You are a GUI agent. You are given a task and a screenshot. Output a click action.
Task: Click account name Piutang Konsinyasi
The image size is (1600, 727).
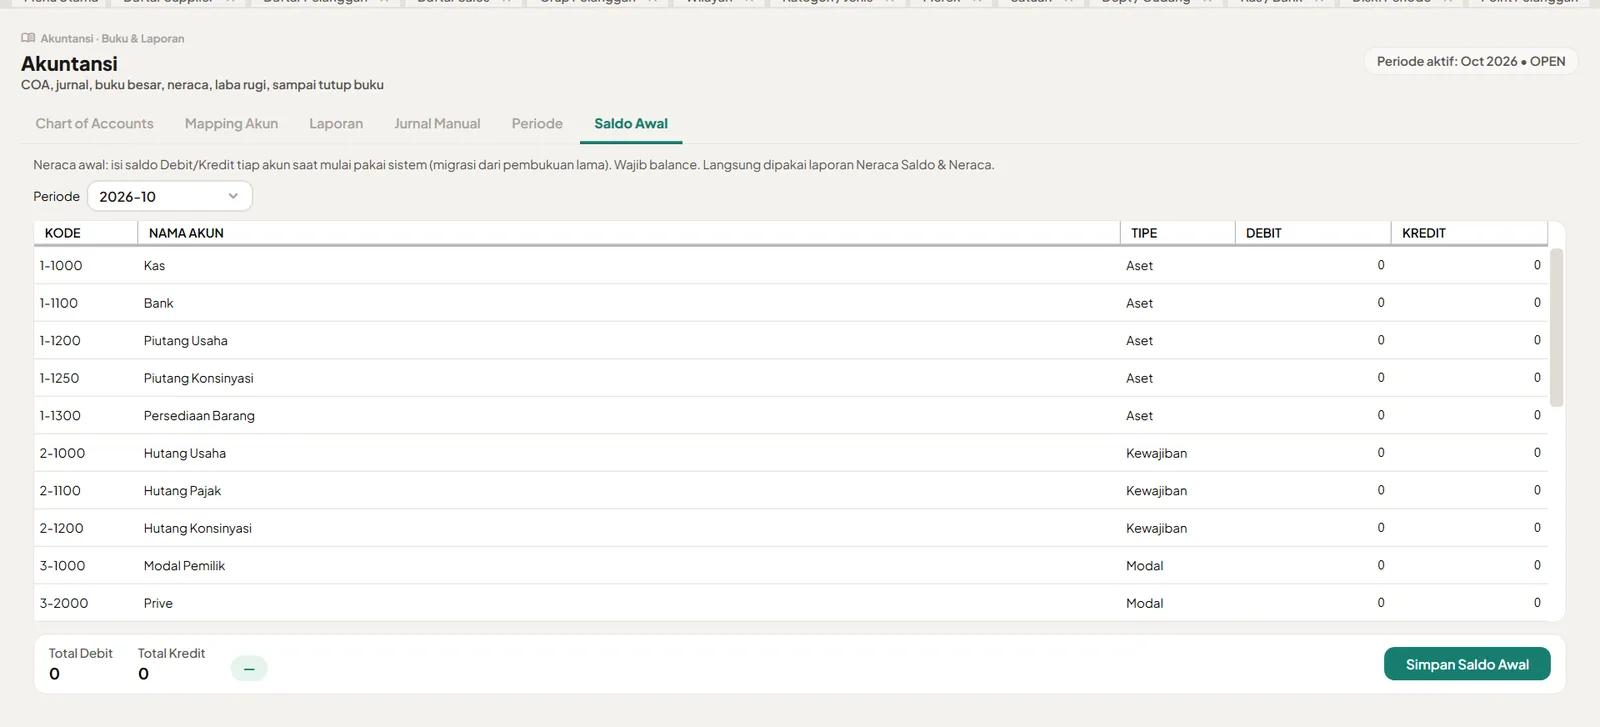pos(199,378)
